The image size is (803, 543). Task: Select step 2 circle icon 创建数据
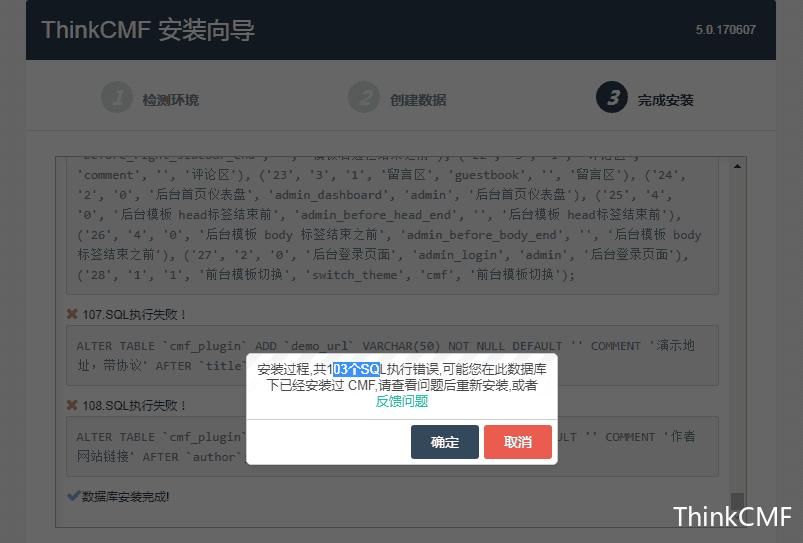pyautogui.click(x=364, y=97)
